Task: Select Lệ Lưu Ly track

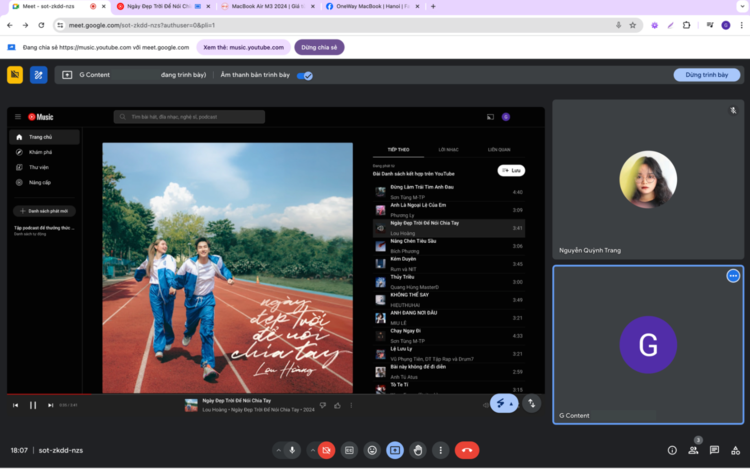Action: [449, 354]
